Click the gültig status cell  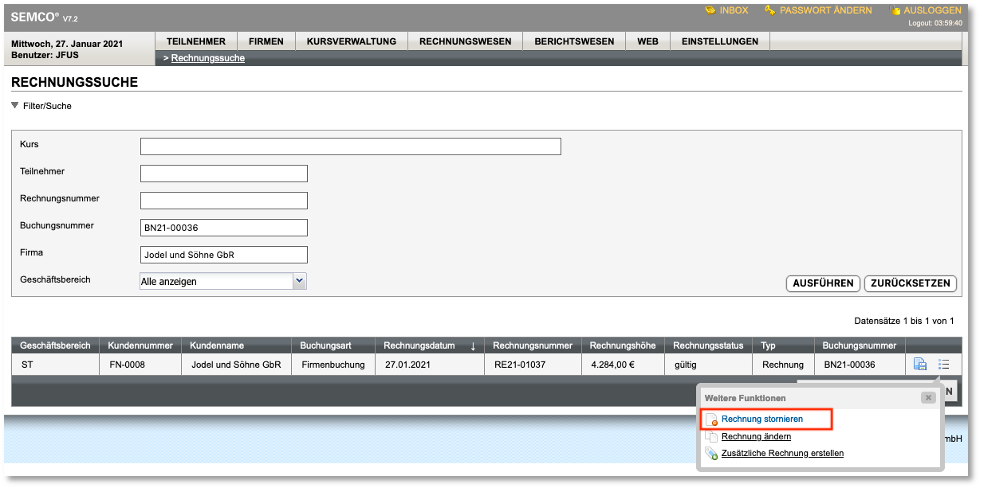point(708,364)
